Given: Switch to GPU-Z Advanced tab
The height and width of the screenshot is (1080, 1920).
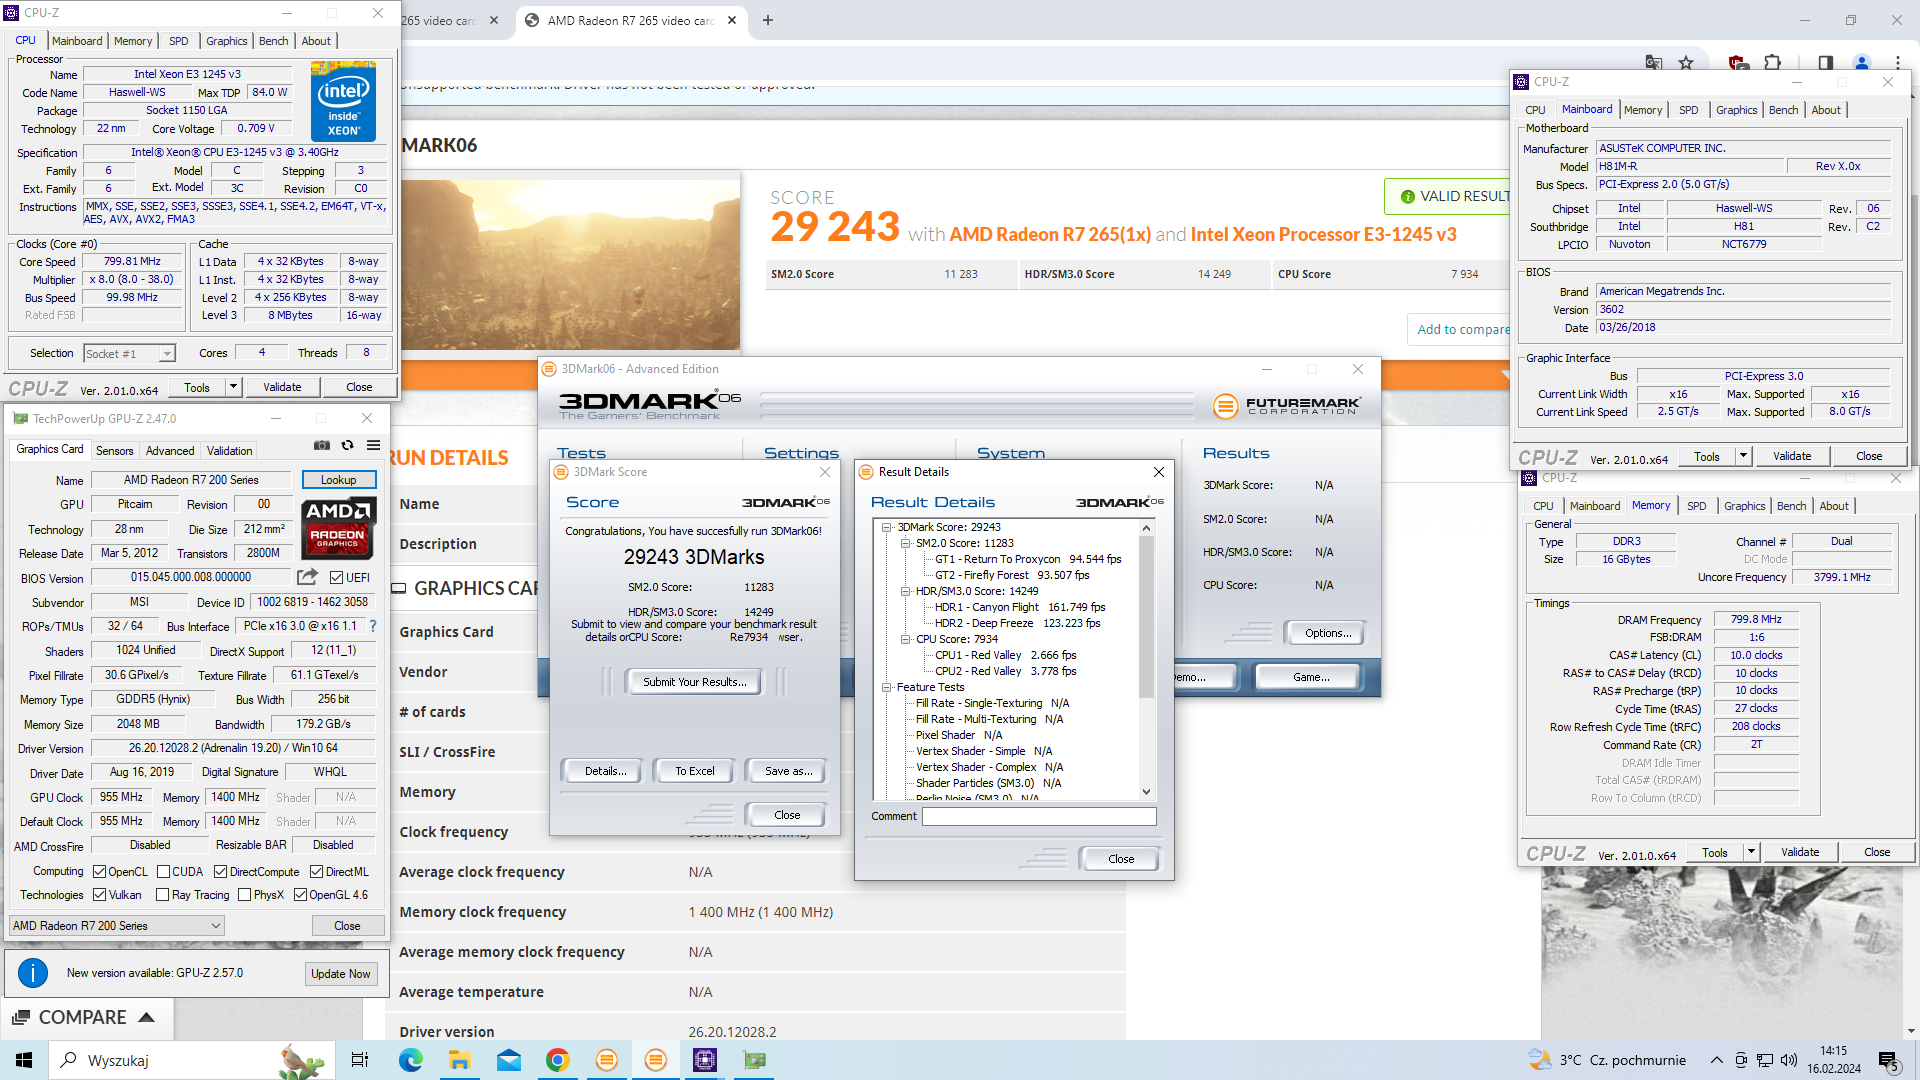Looking at the screenshot, I should point(170,451).
